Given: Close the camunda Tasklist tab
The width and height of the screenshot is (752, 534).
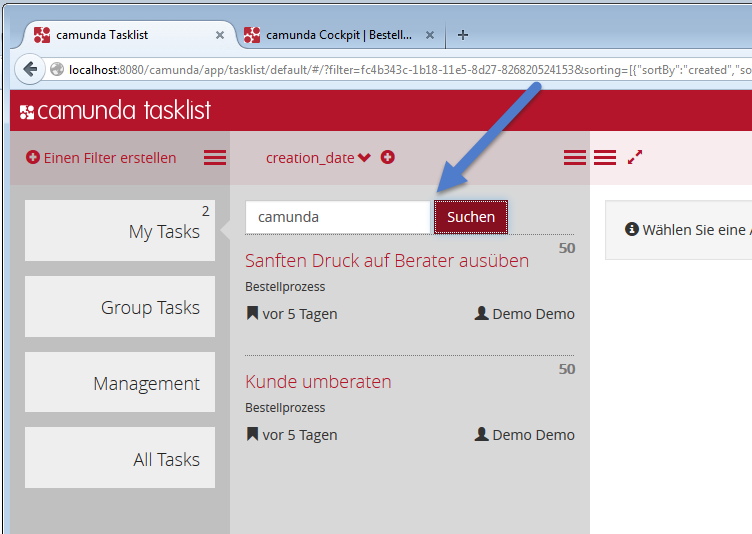Looking at the screenshot, I should (220, 35).
